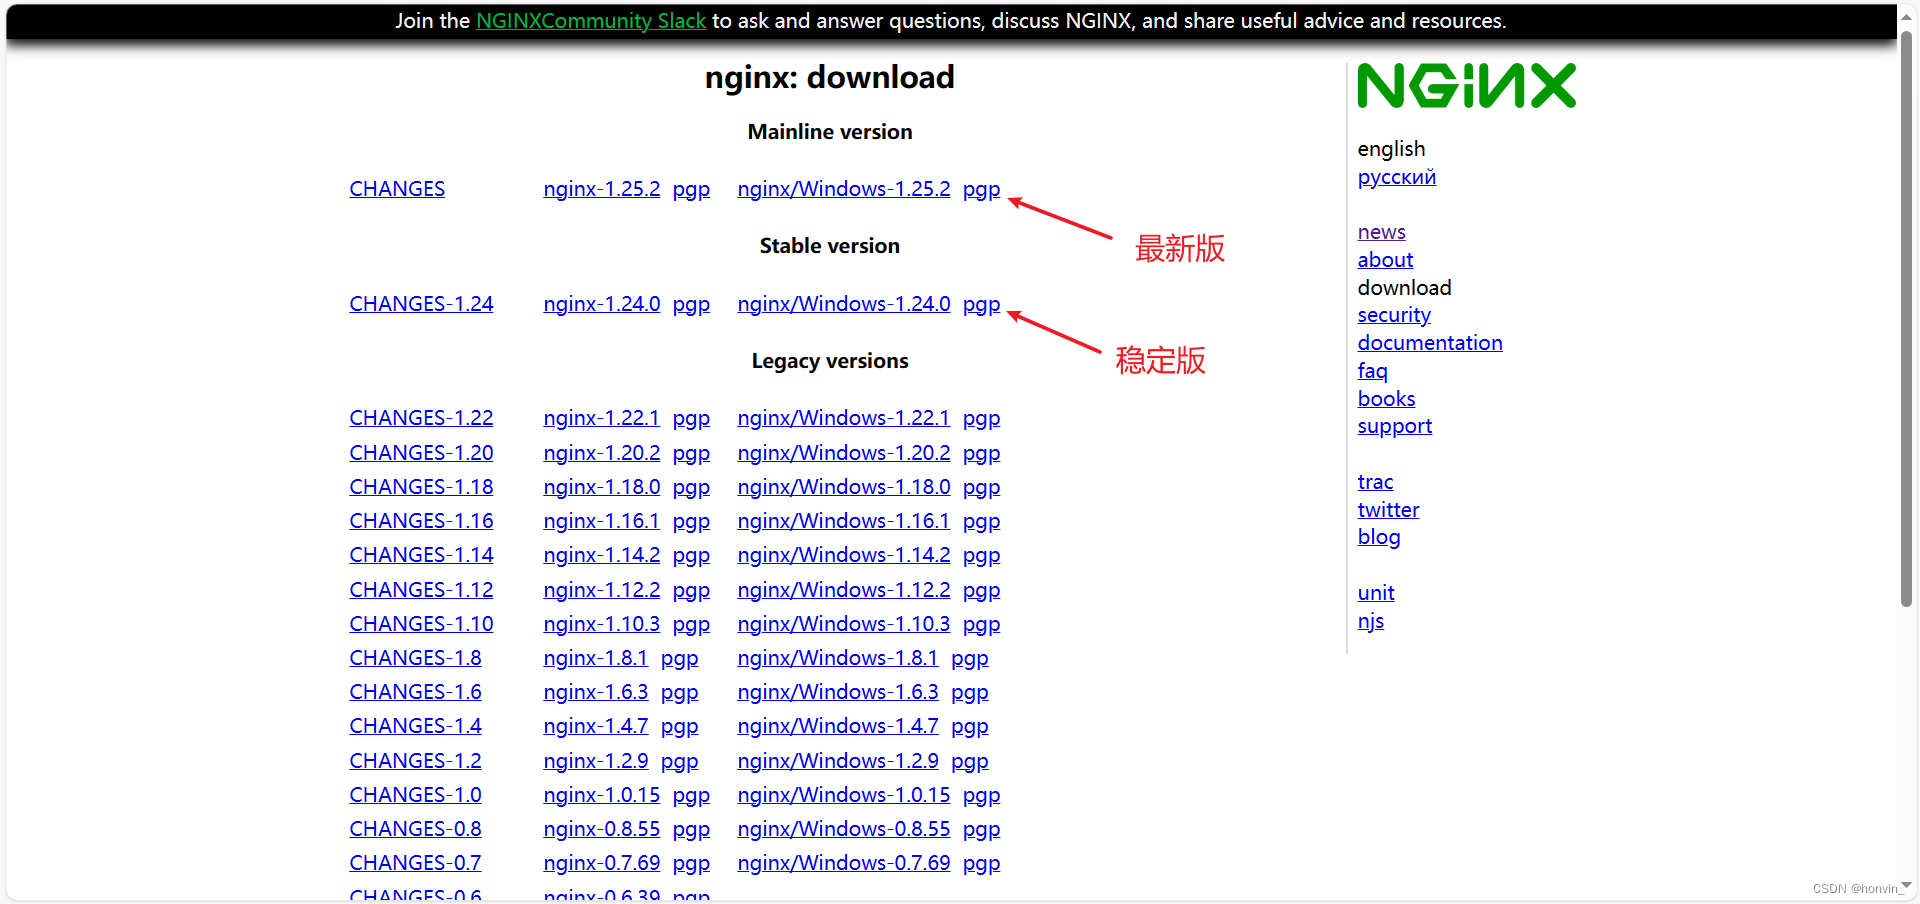Download nginx-1.6.3 source
The image size is (1920, 904).
596,692
